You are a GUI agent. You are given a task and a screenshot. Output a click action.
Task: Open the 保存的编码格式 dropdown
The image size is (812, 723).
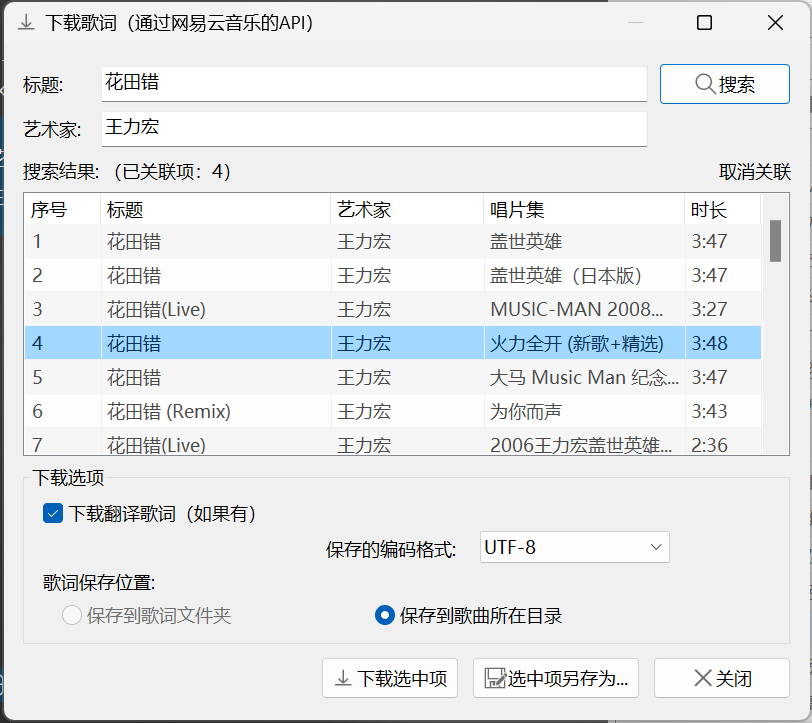(x=574, y=547)
